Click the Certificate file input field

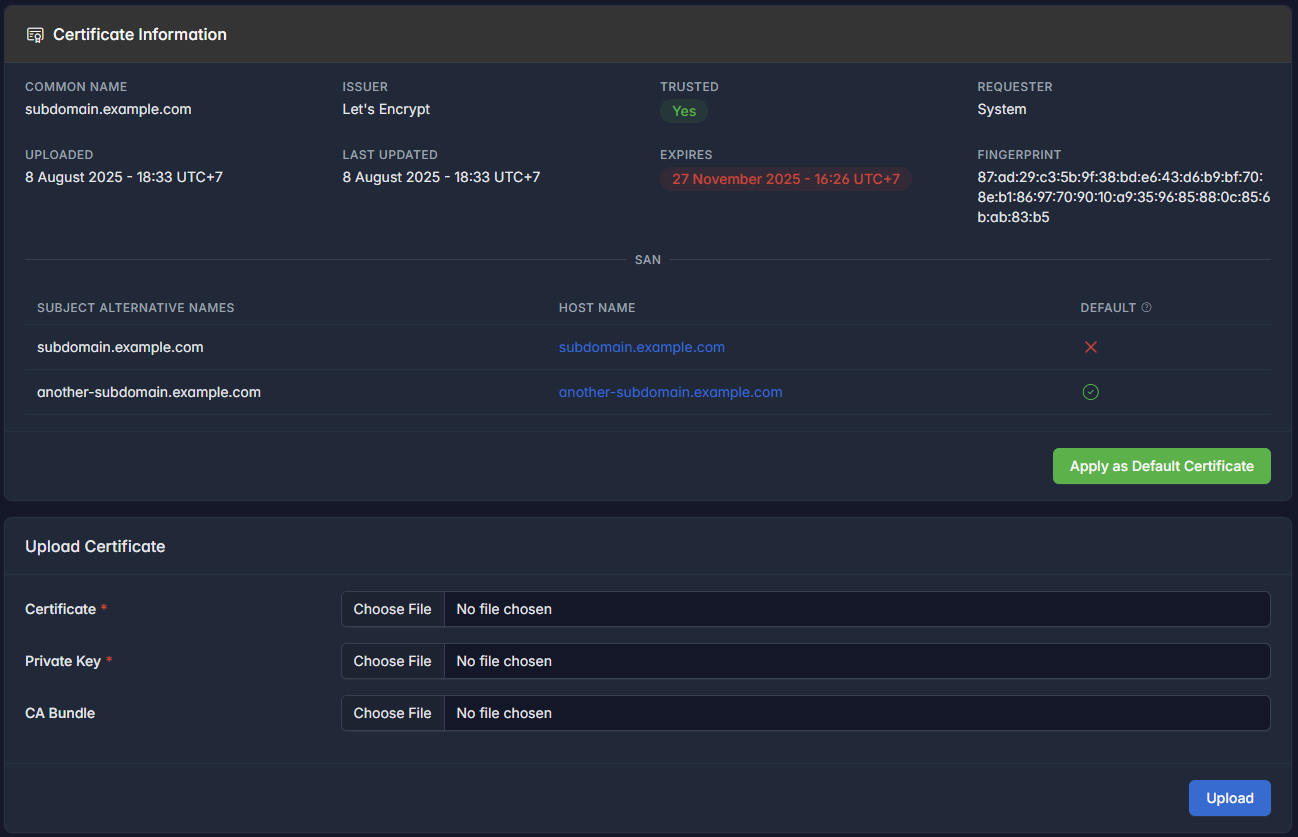(806, 609)
